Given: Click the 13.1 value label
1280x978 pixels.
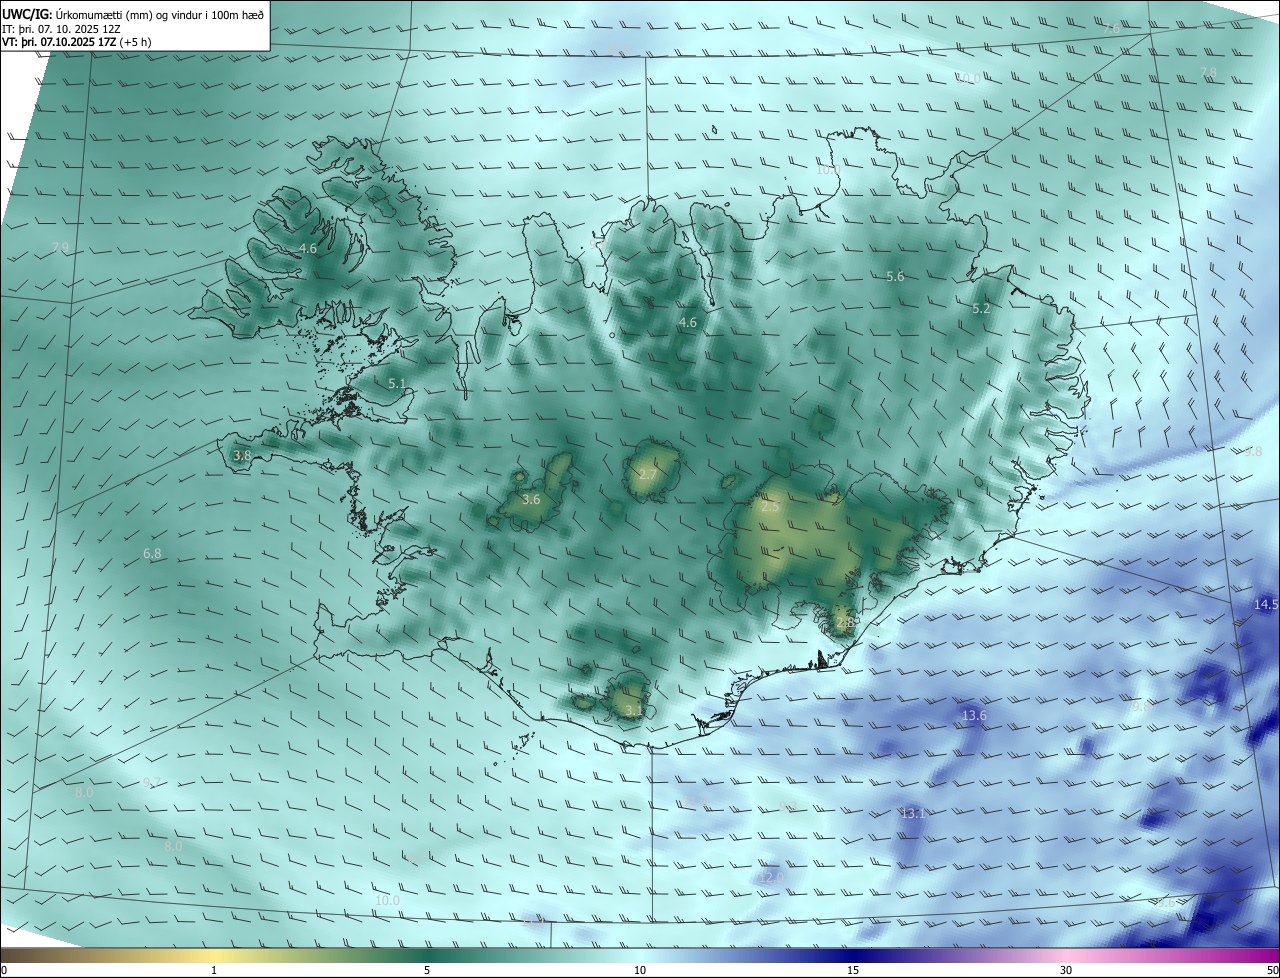Looking at the screenshot, I should pyautogui.click(x=913, y=813).
